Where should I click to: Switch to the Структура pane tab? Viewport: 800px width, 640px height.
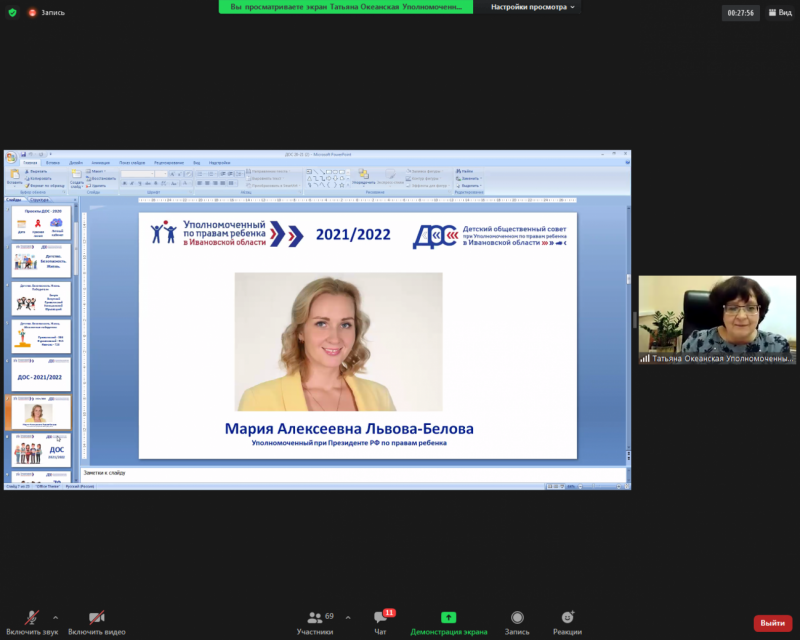tap(40, 200)
